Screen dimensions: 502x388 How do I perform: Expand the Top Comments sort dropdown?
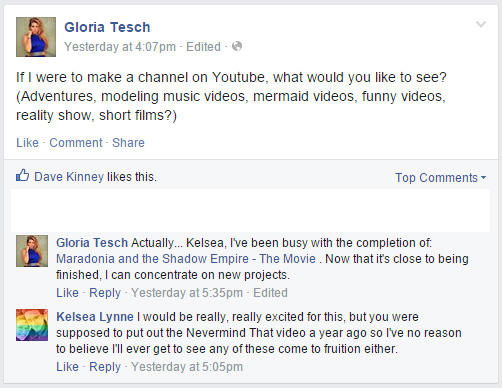(440, 178)
